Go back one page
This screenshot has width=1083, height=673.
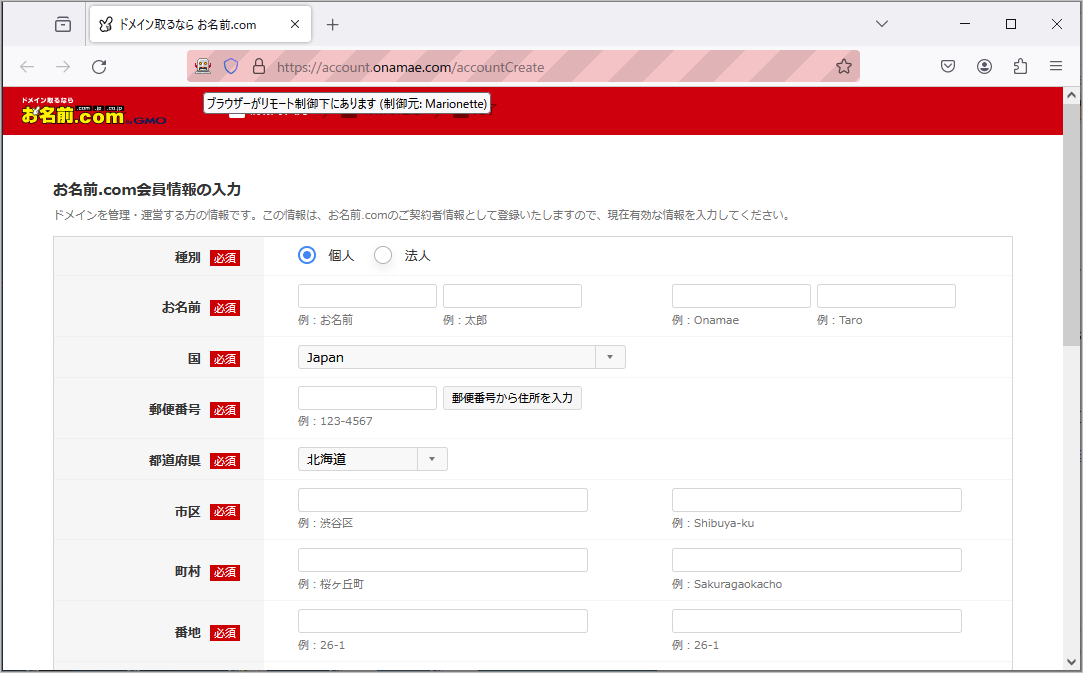coord(27,66)
